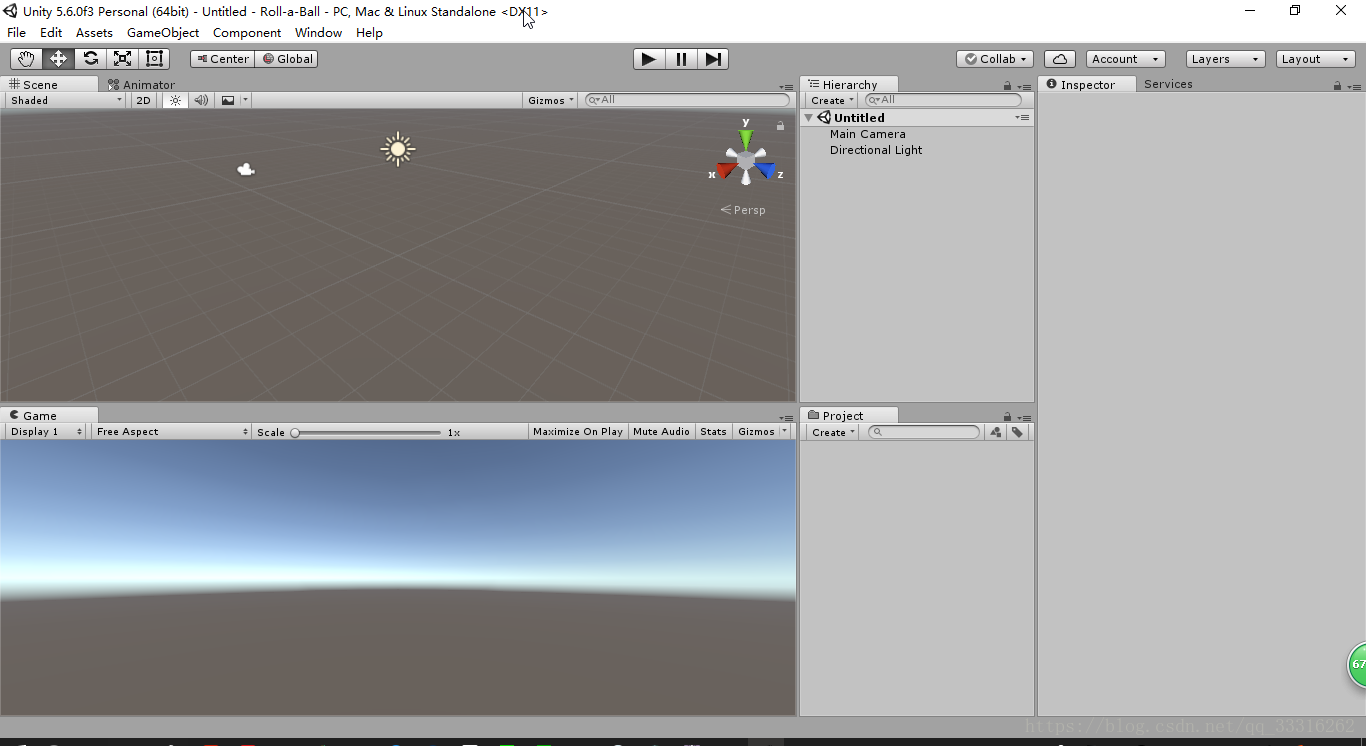1366x746 pixels.
Task: Open the Game view Gizmos dropdown
Action: coord(762,432)
